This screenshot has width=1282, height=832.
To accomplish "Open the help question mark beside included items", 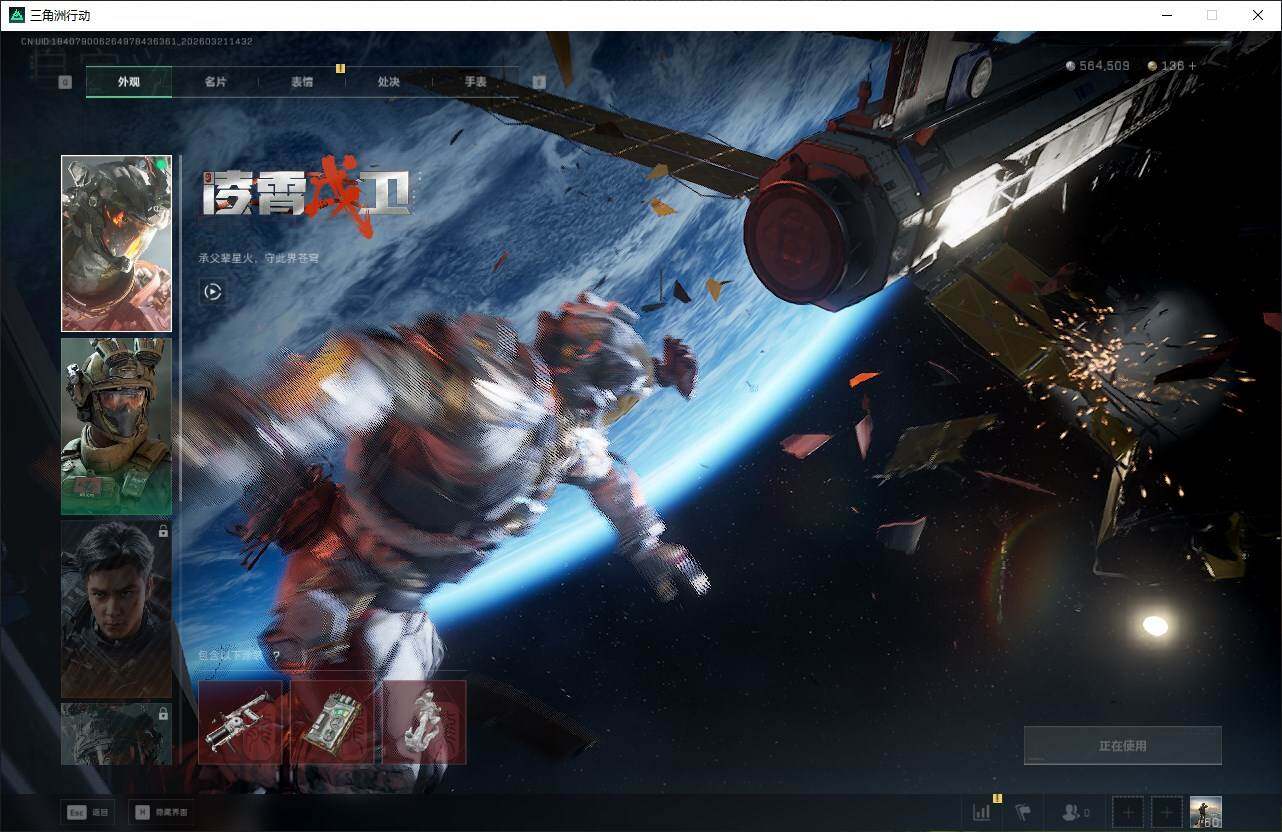I will pyautogui.click(x=276, y=656).
